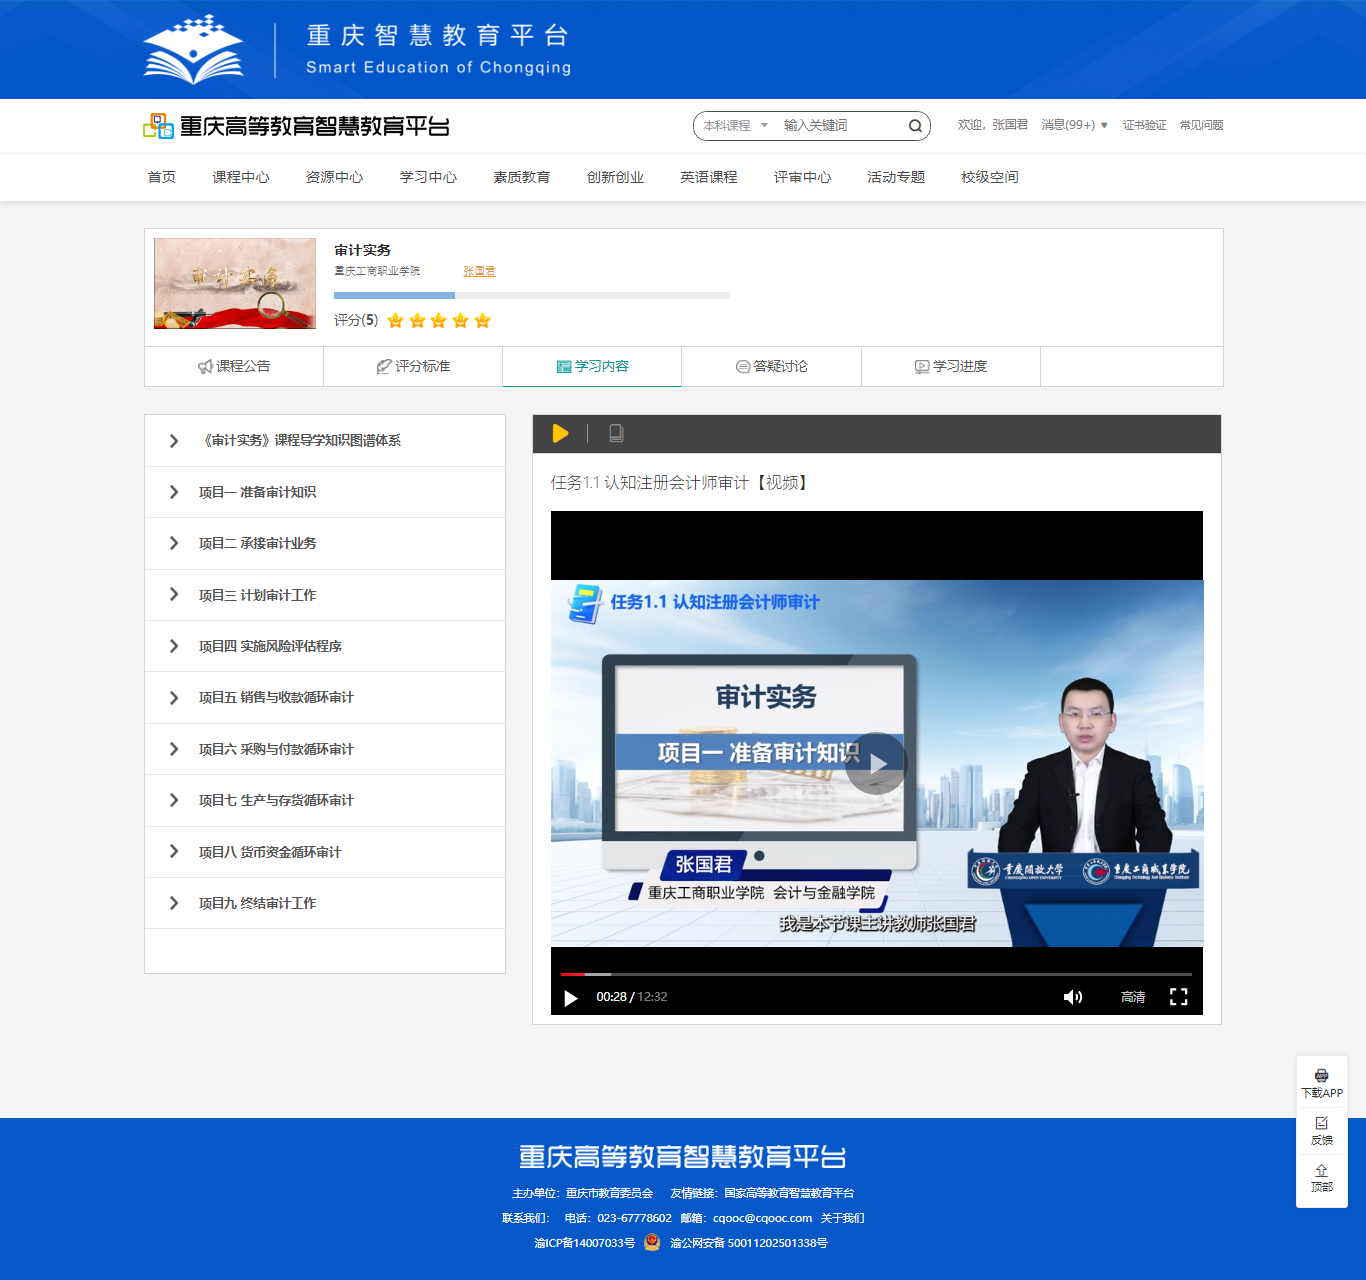The image size is (1366, 1280).
Task: Expand 项目一 准备审计知识 section
Action: tap(325, 492)
